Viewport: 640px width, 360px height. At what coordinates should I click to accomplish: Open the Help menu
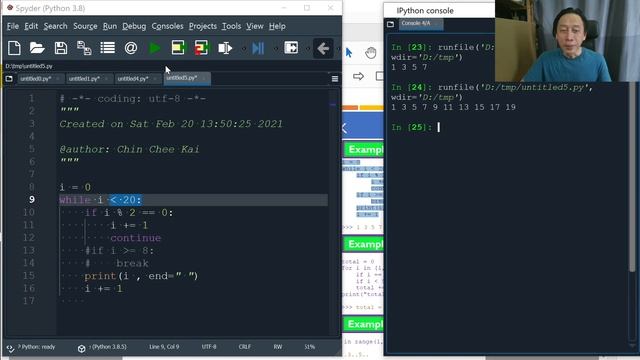(277, 26)
